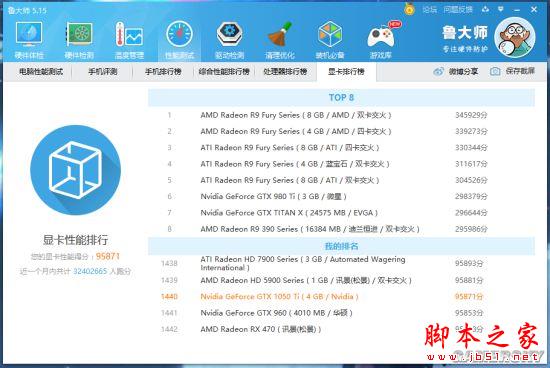Click the large blue cube graphic

click(x=75, y=170)
